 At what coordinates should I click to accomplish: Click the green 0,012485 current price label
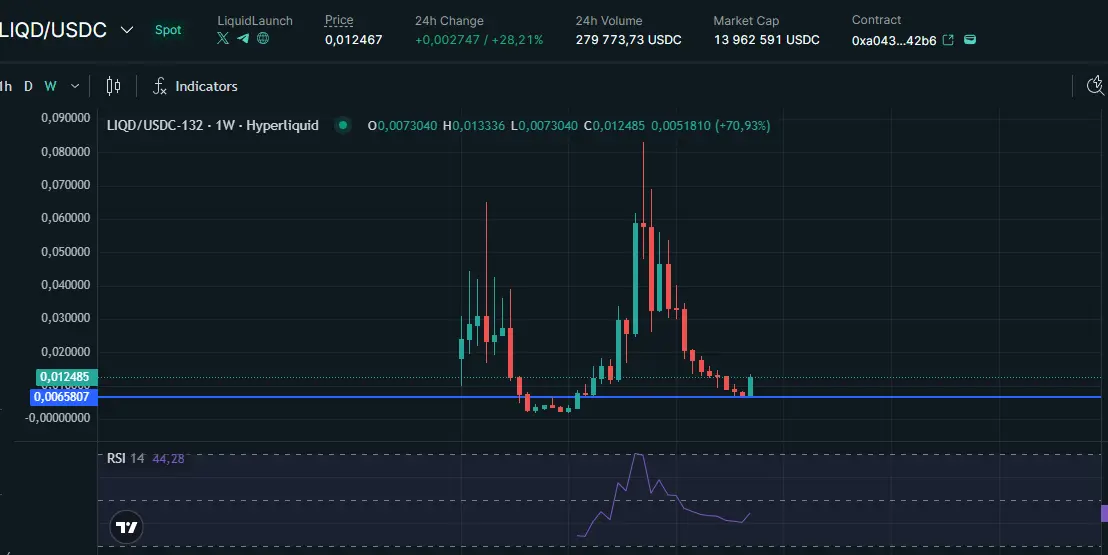point(66,377)
